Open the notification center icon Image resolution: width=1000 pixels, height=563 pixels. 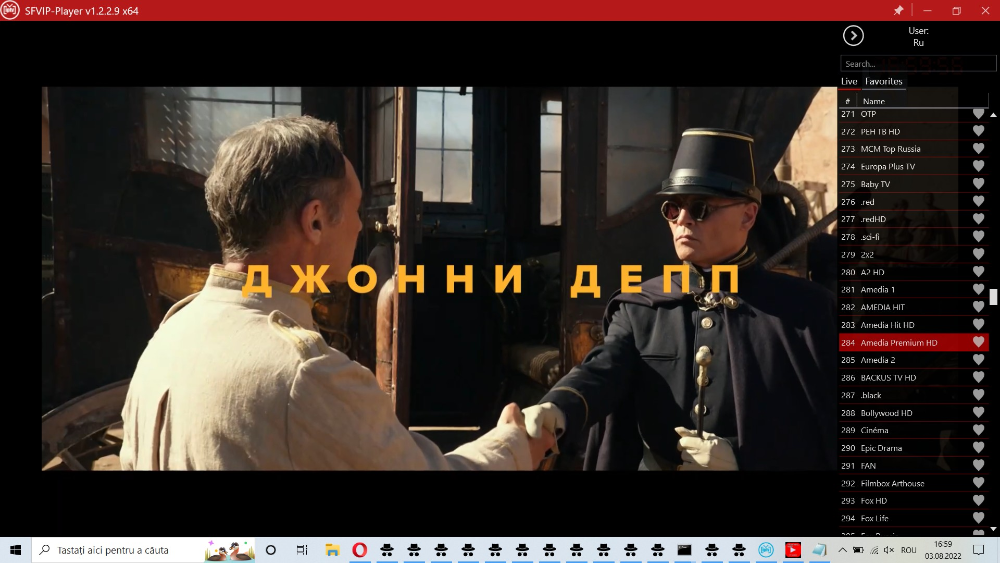(x=979, y=550)
